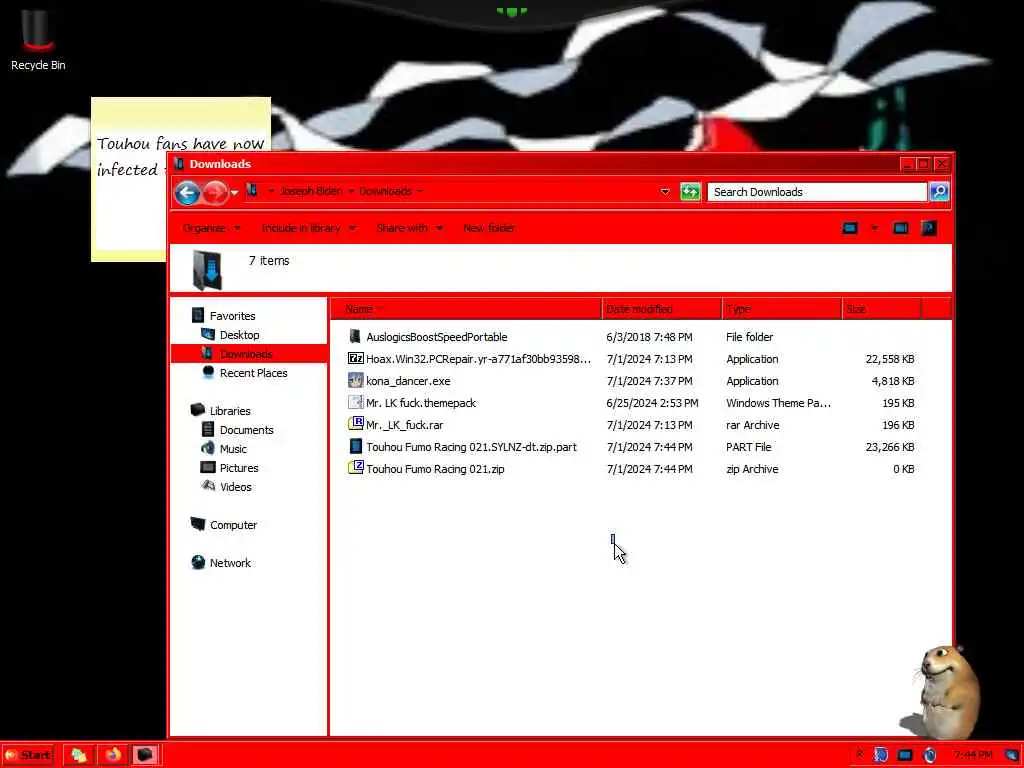The height and width of the screenshot is (768, 1024).
Task: Sort by Name column header
Action: pos(466,309)
